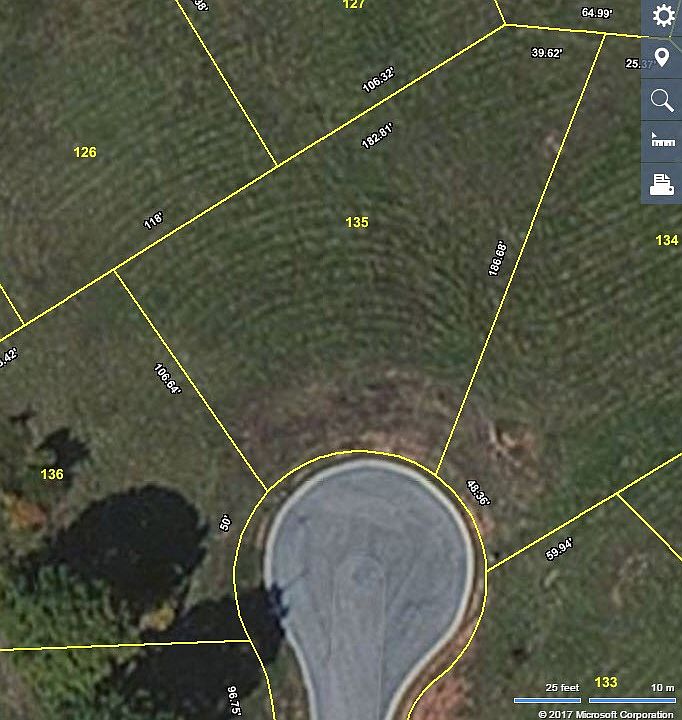Open the magnifying glass search tool
Screen dimensions: 682x720
[x=662, y=100]
